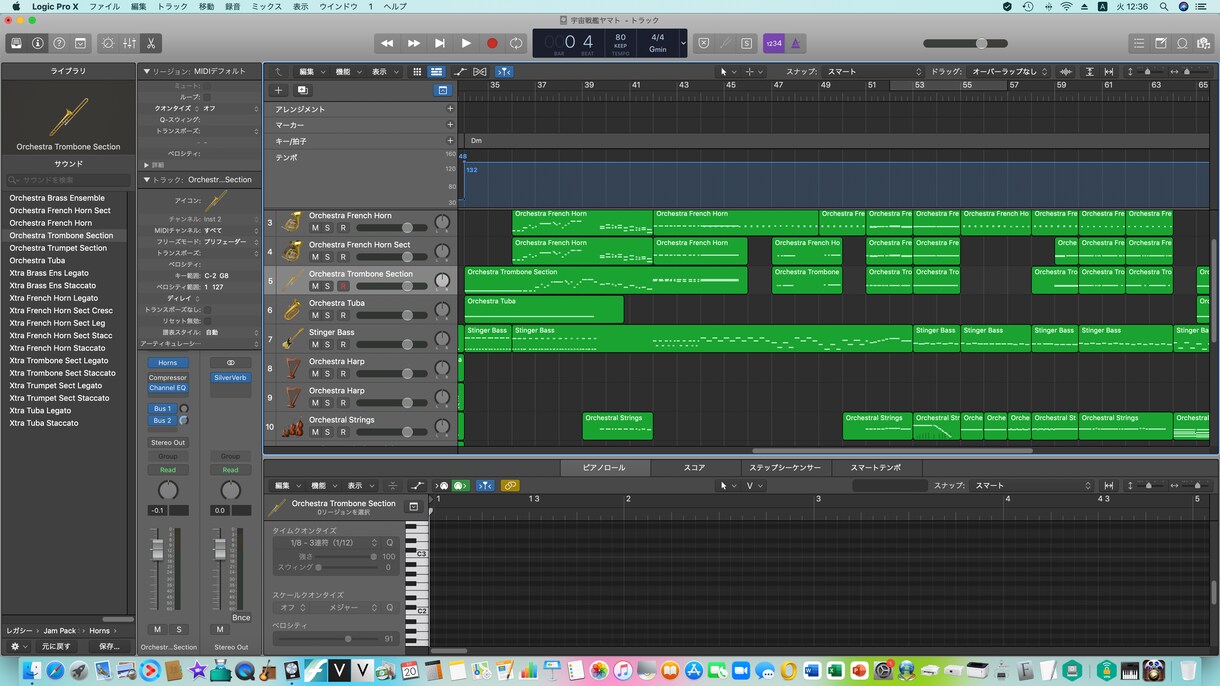Open the Loop Browser icon
The width and height of the screenshot is (1220, 686).
[1182, 43]
